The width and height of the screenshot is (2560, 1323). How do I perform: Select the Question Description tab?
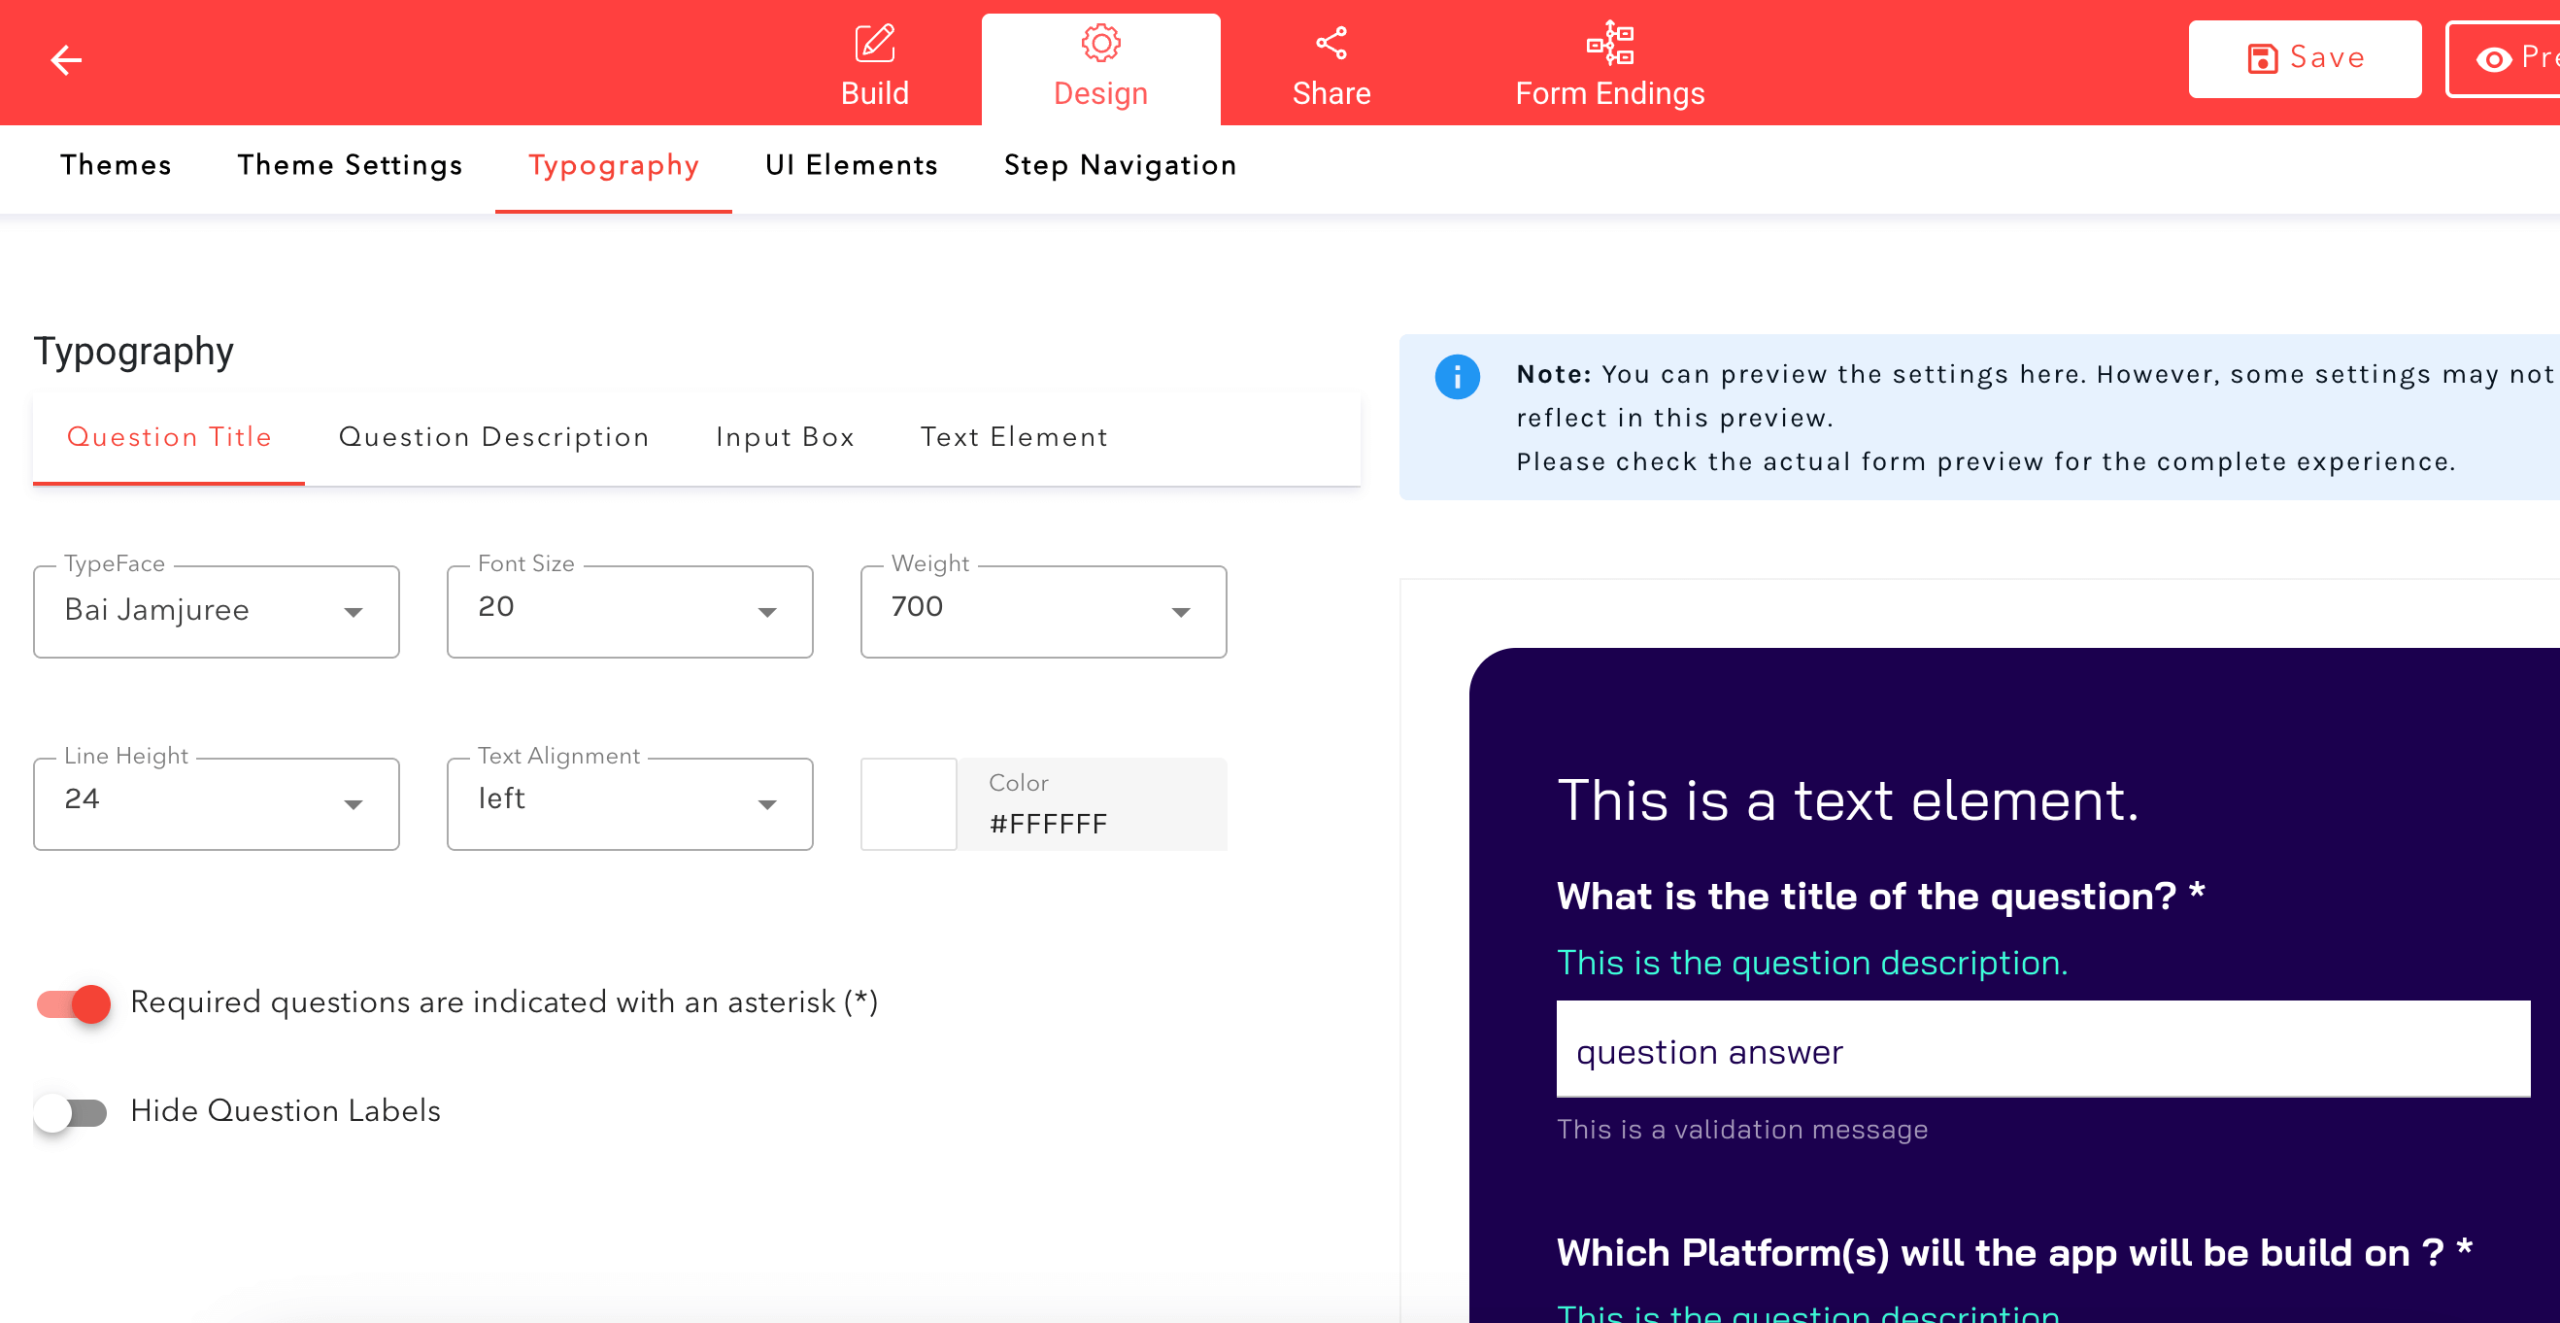tap(494, 438)
